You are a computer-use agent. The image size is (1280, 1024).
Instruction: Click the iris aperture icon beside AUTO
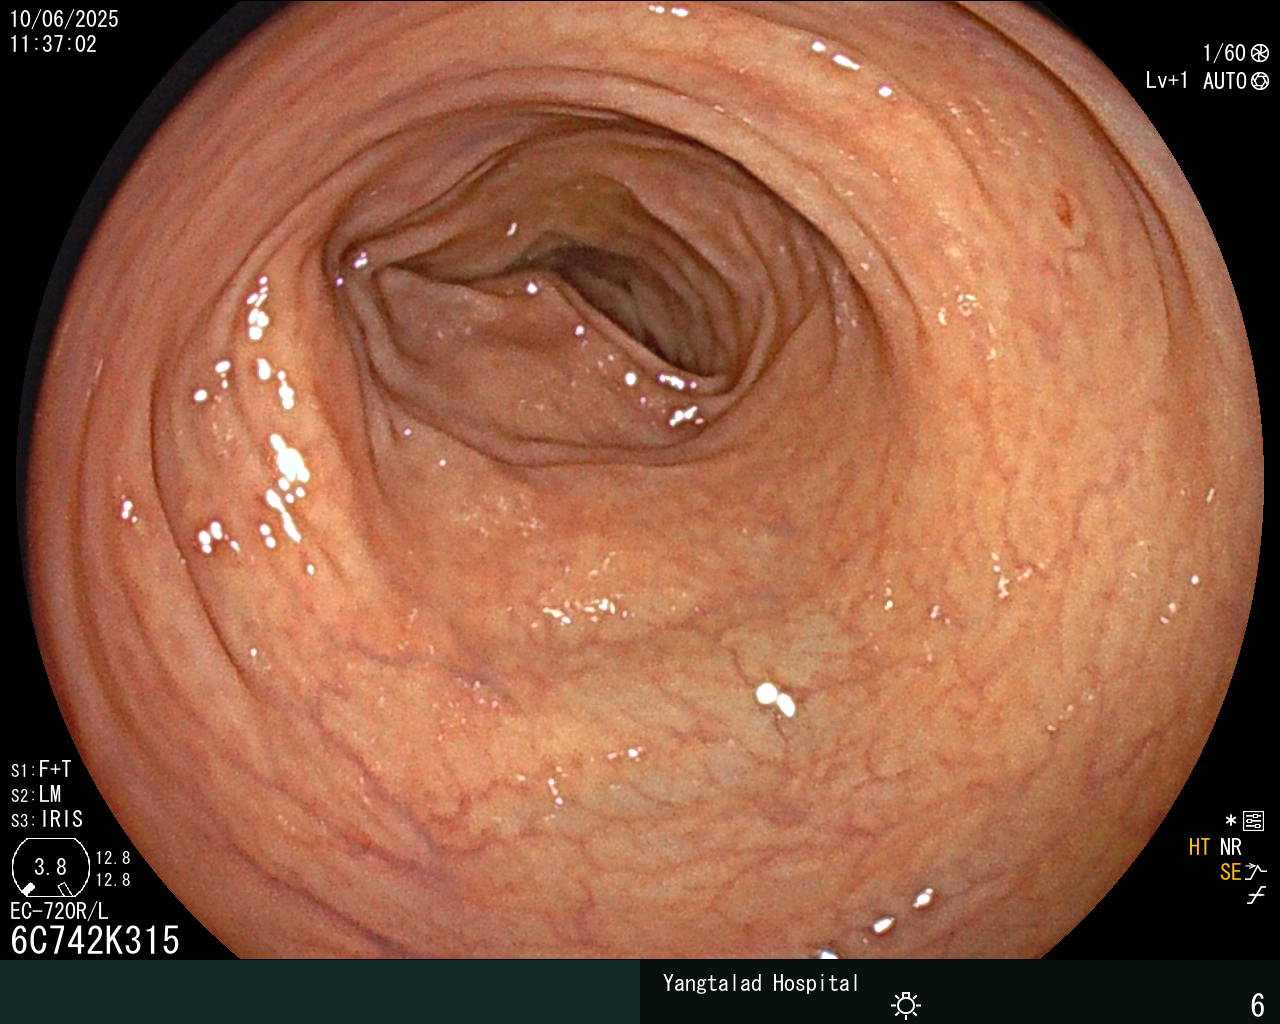tap(1260, 81)
